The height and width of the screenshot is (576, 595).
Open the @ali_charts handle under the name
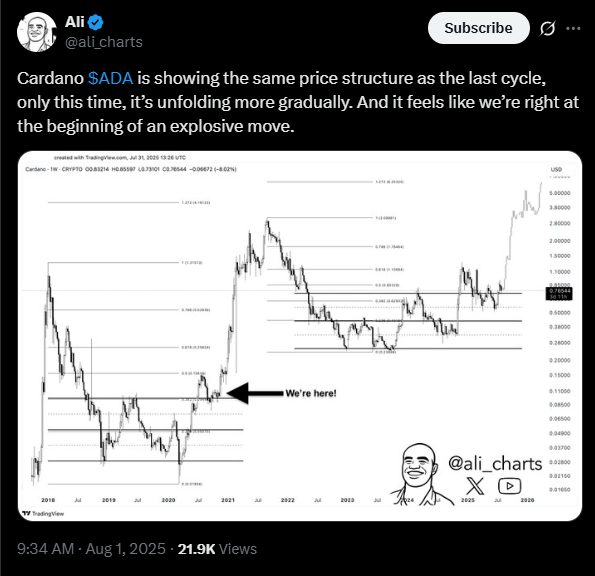(104, 42)
